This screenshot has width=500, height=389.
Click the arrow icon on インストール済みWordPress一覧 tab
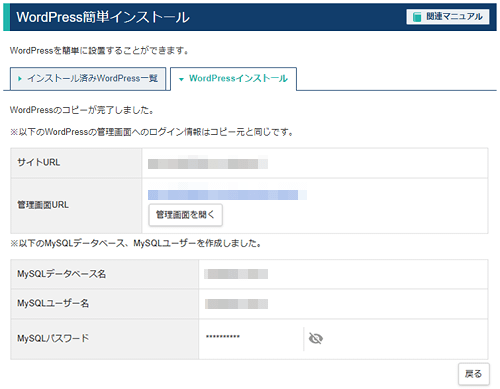click(20, 79)
